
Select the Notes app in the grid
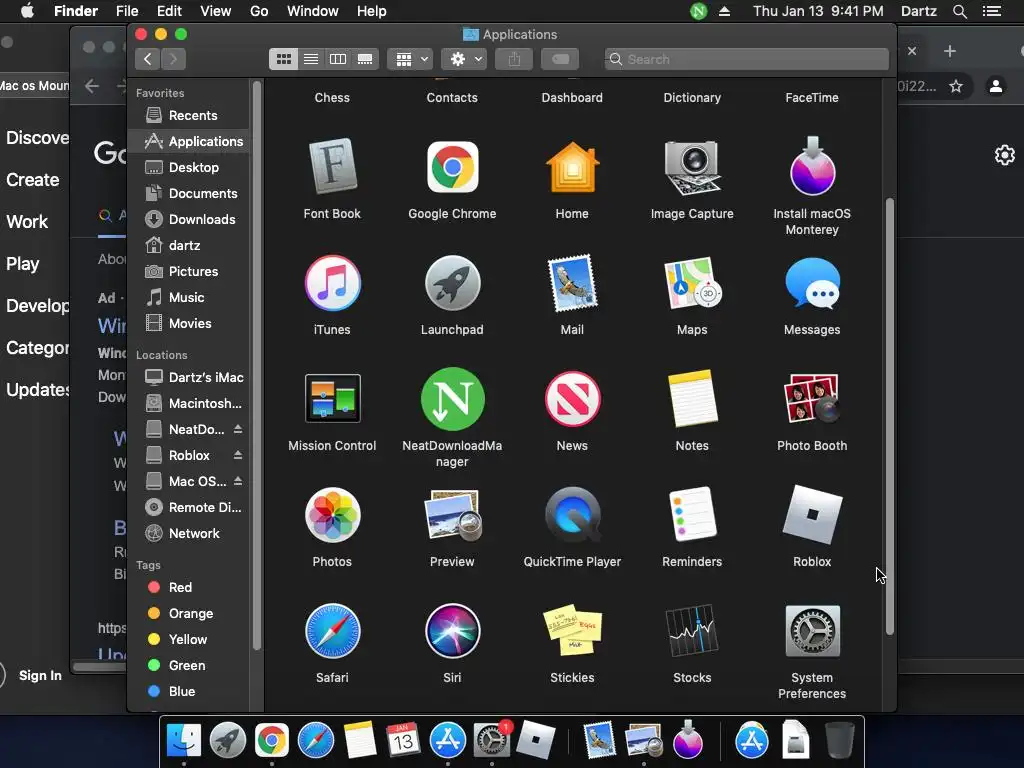point(692,398)
